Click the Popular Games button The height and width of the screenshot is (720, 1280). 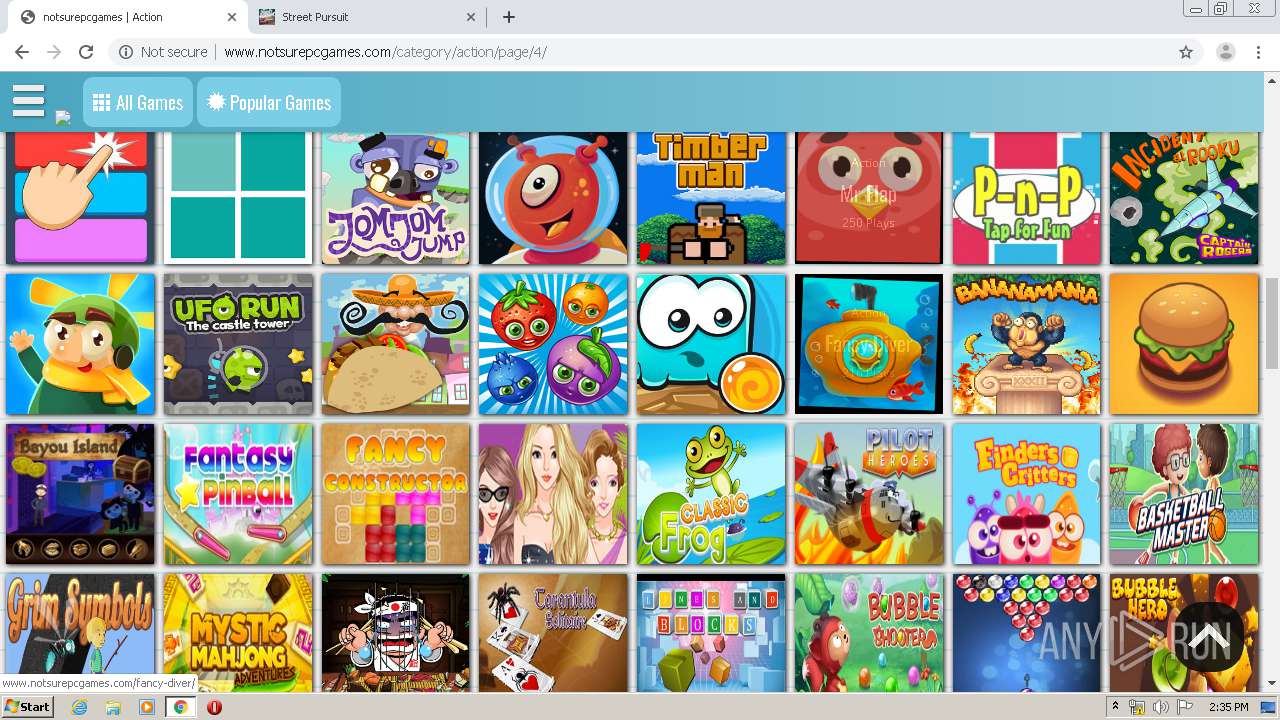(x=269, y=103)
